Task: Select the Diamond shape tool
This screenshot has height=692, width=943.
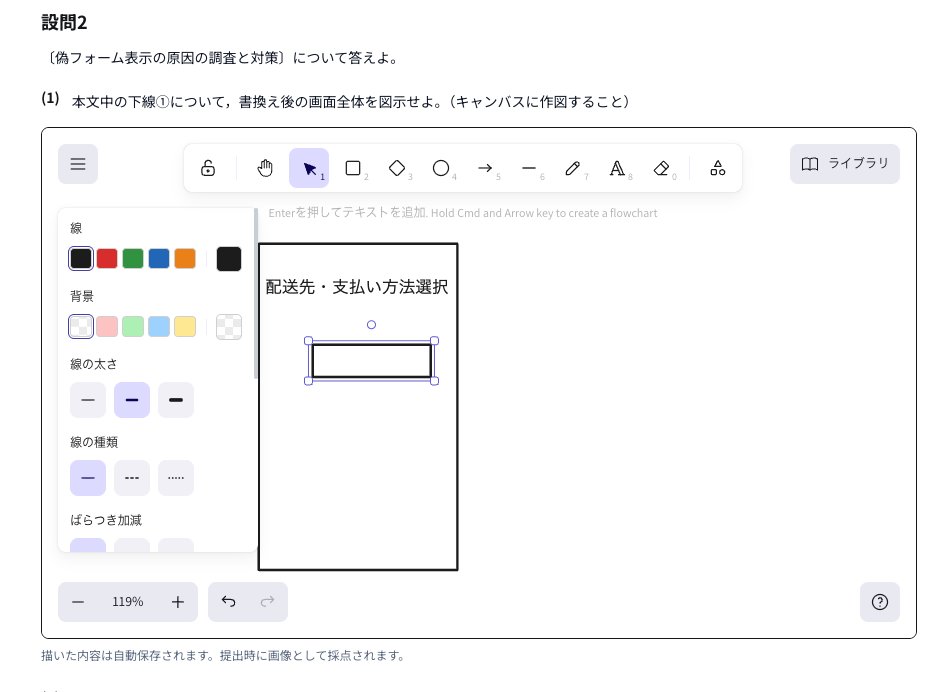Action: (397, 168)
